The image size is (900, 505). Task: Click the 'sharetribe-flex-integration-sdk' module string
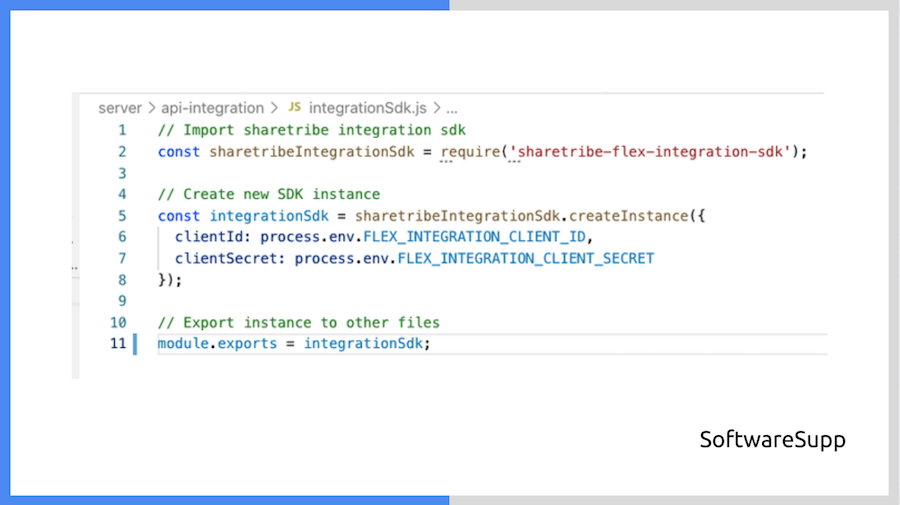click(654, 152)
